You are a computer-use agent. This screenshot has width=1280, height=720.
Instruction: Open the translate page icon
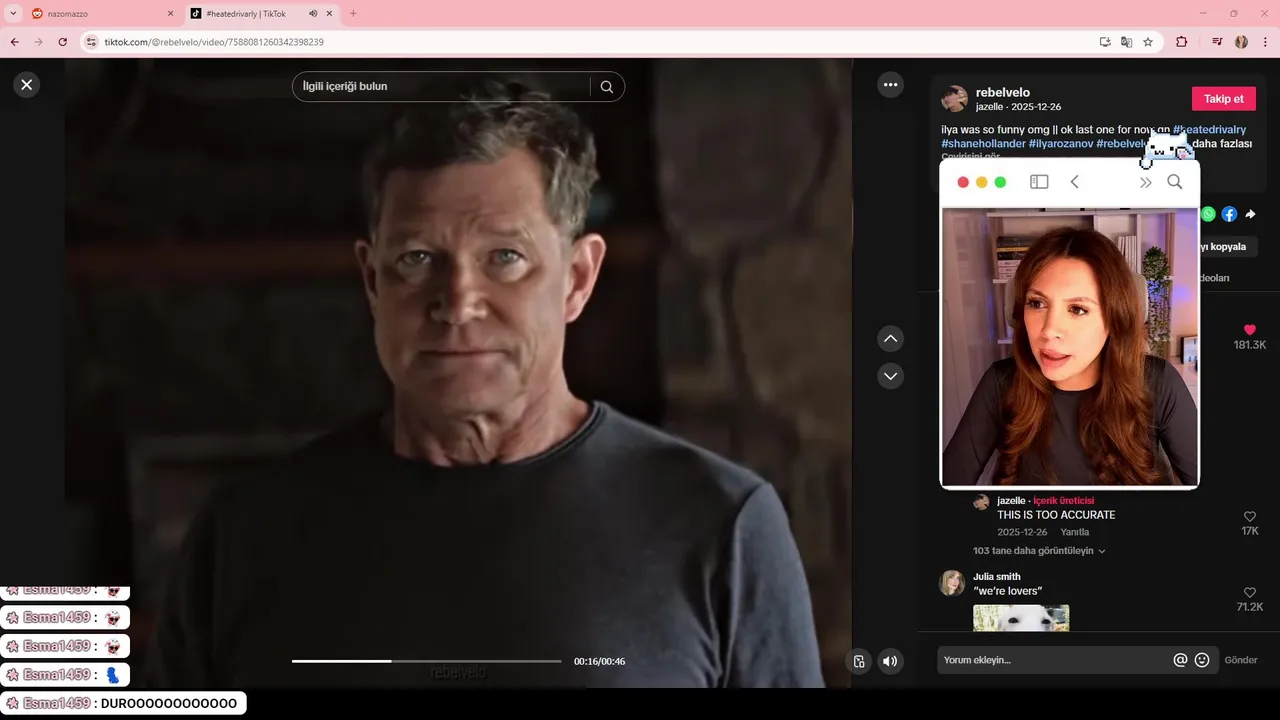tap(1126, 42)
